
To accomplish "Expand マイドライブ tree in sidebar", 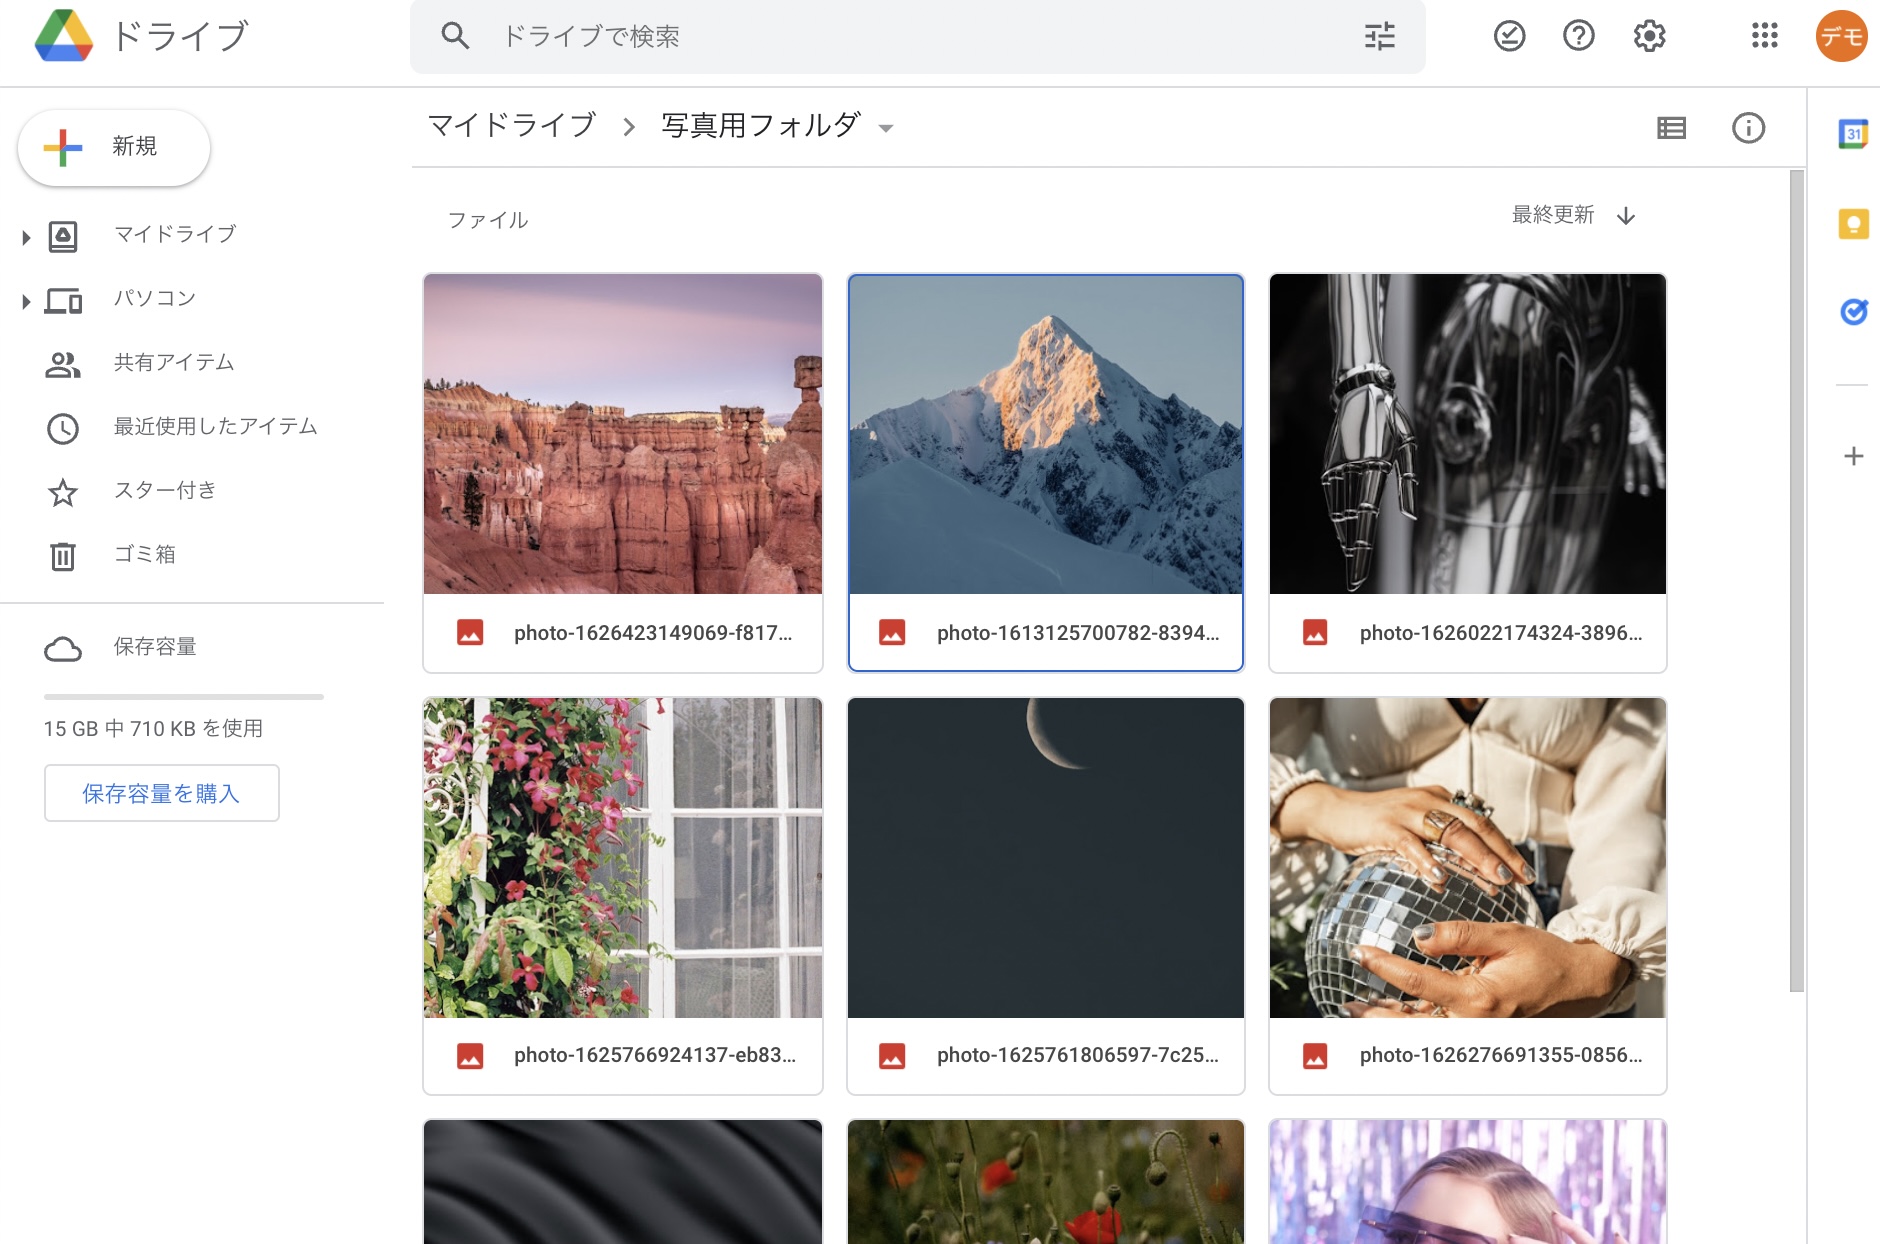I will pos(26,237).
